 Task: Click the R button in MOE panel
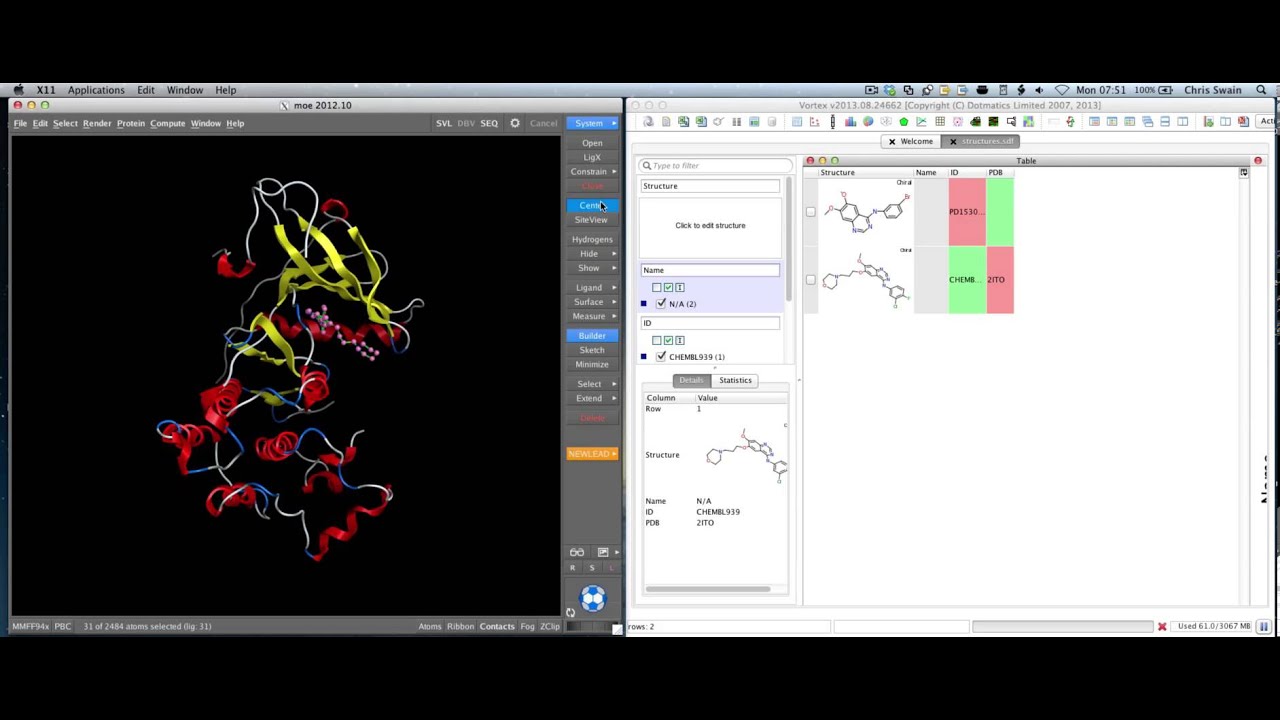(573, 568)
